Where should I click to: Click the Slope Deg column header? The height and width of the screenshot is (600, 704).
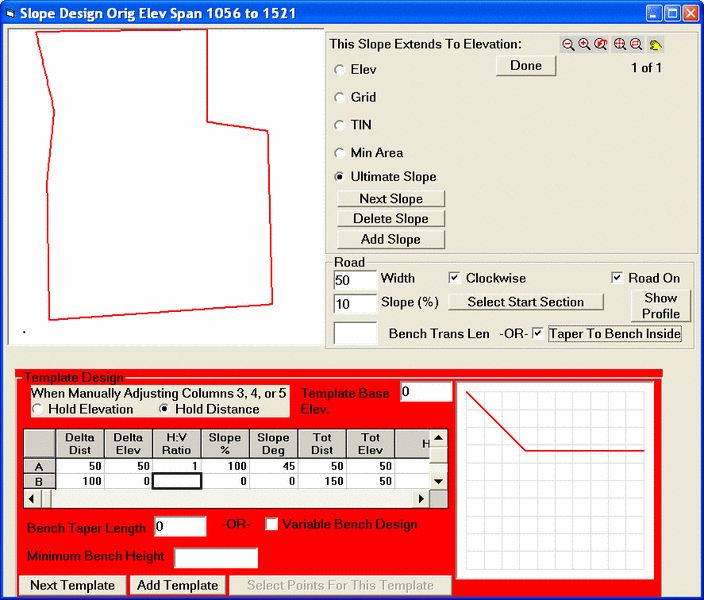(274, 444)
